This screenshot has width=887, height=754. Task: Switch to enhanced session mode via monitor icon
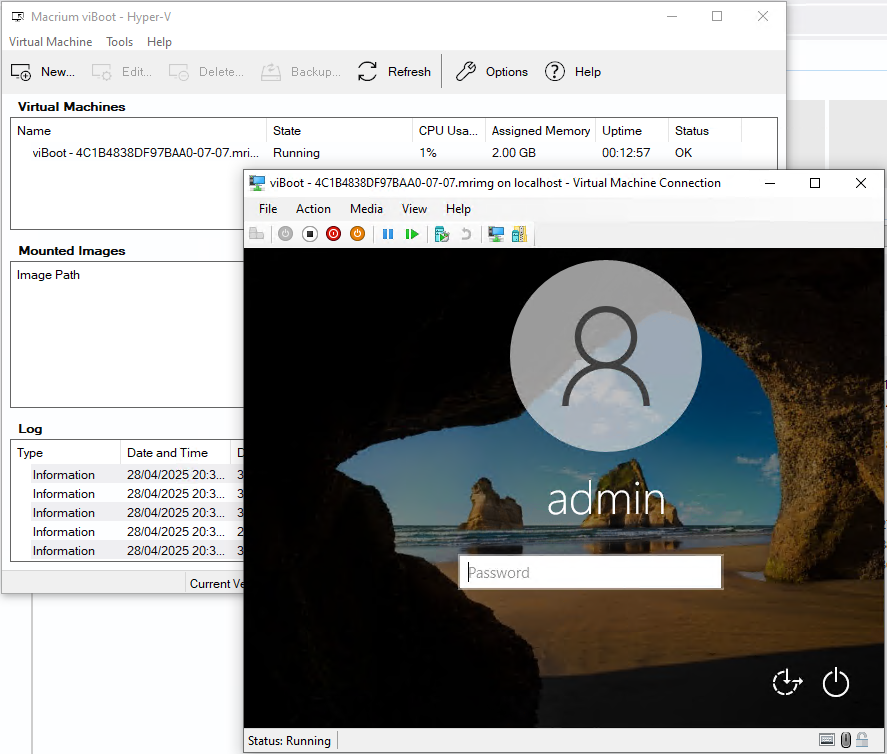(x=495, y=233)
